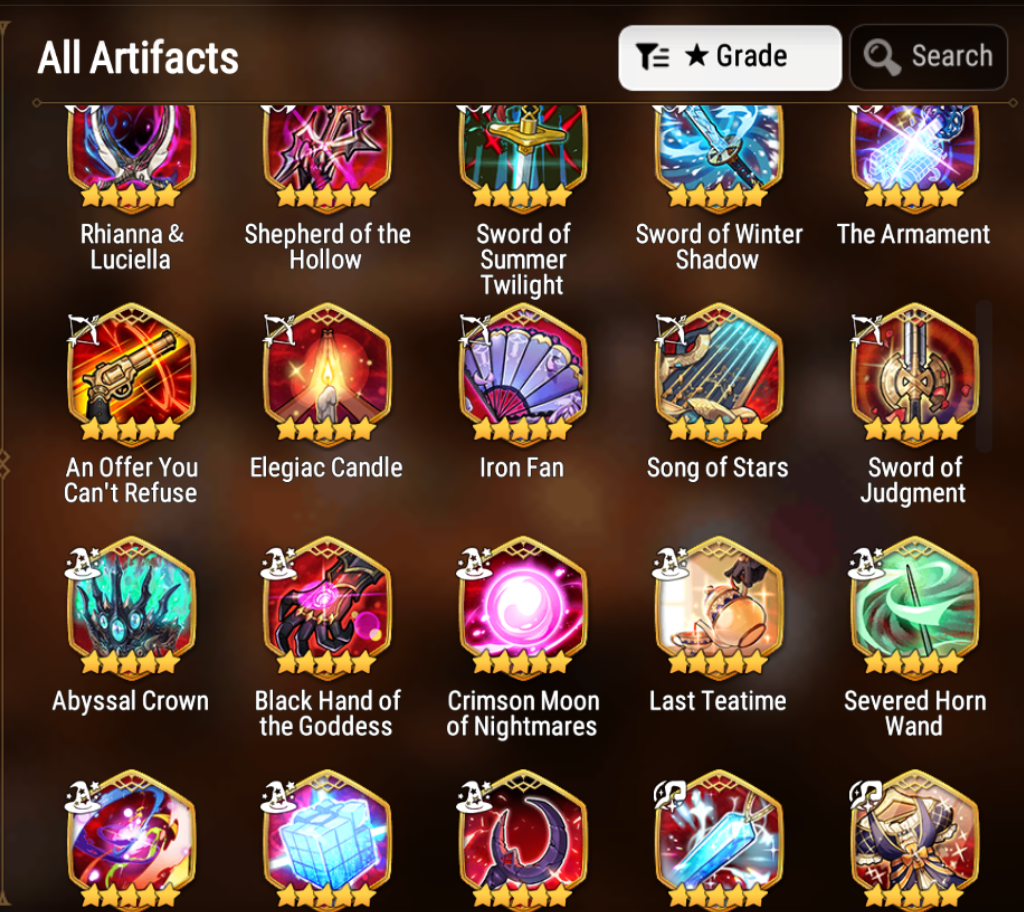Click the glowing blue cube artifact
Screen dimensions: 1024x912
tap(327, 841)
